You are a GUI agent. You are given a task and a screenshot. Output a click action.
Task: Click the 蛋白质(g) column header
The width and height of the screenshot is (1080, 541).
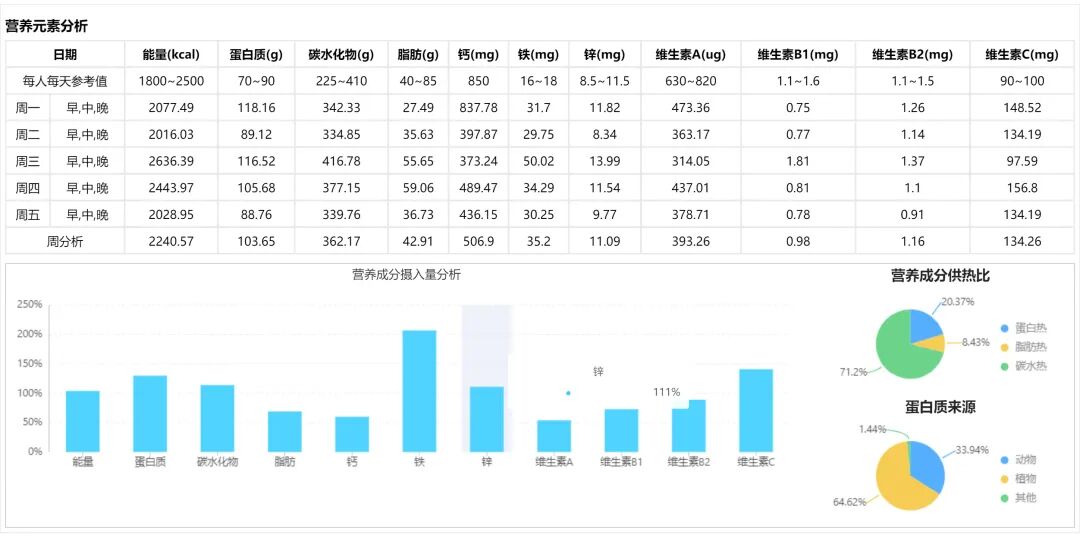tap(256, 54)
